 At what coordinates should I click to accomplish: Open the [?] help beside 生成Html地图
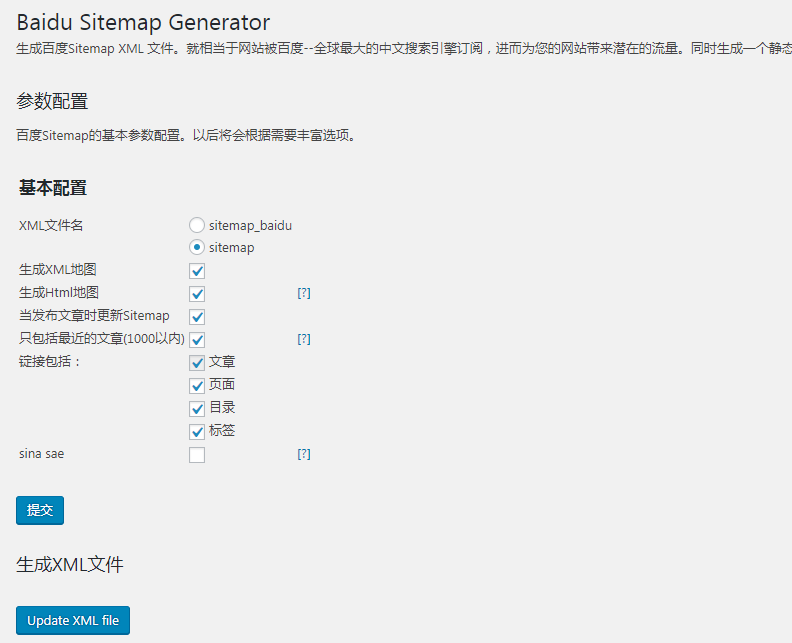(x=304, y=293)
